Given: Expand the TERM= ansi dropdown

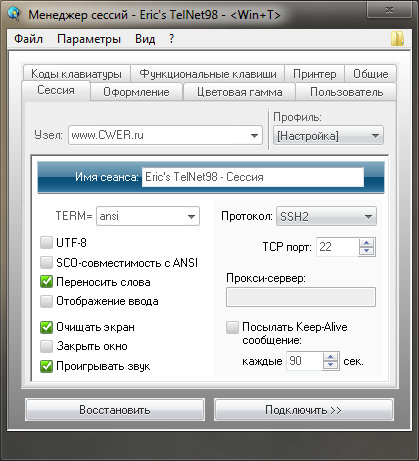Looking at the screenshot, I should 191,216.
